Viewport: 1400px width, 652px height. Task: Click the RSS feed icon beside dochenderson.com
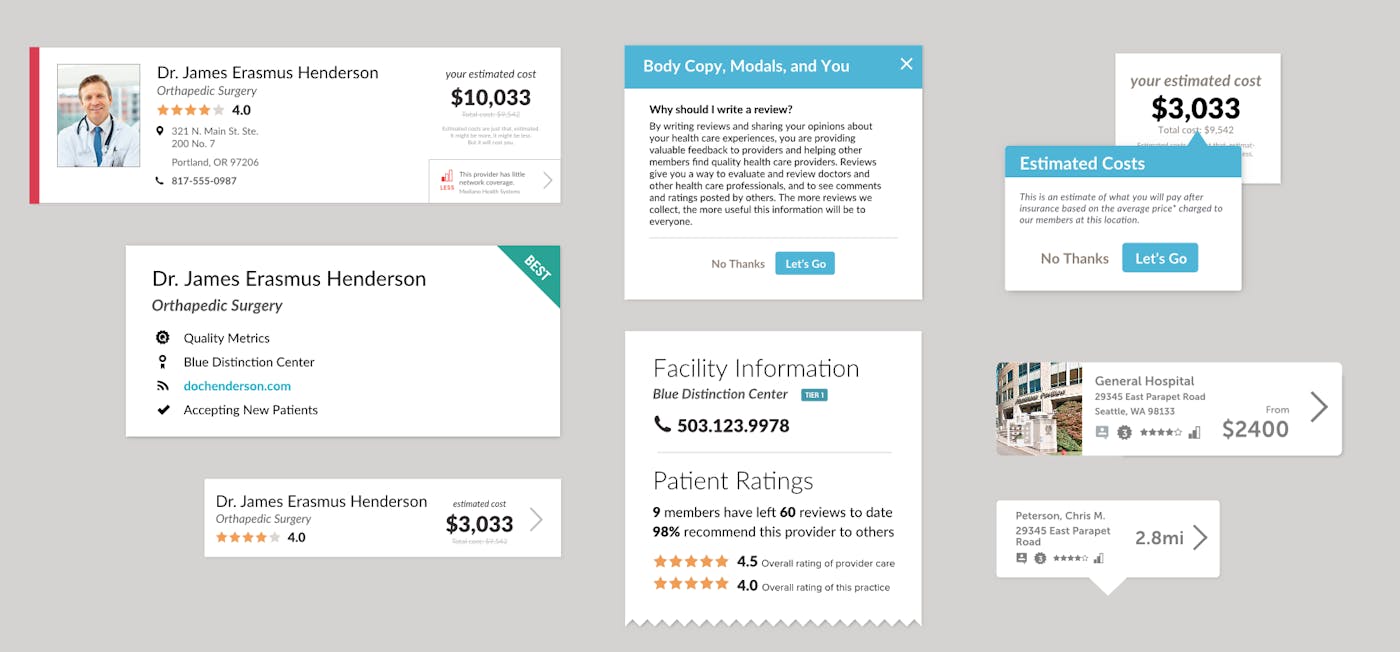click(x=163, y=386)
